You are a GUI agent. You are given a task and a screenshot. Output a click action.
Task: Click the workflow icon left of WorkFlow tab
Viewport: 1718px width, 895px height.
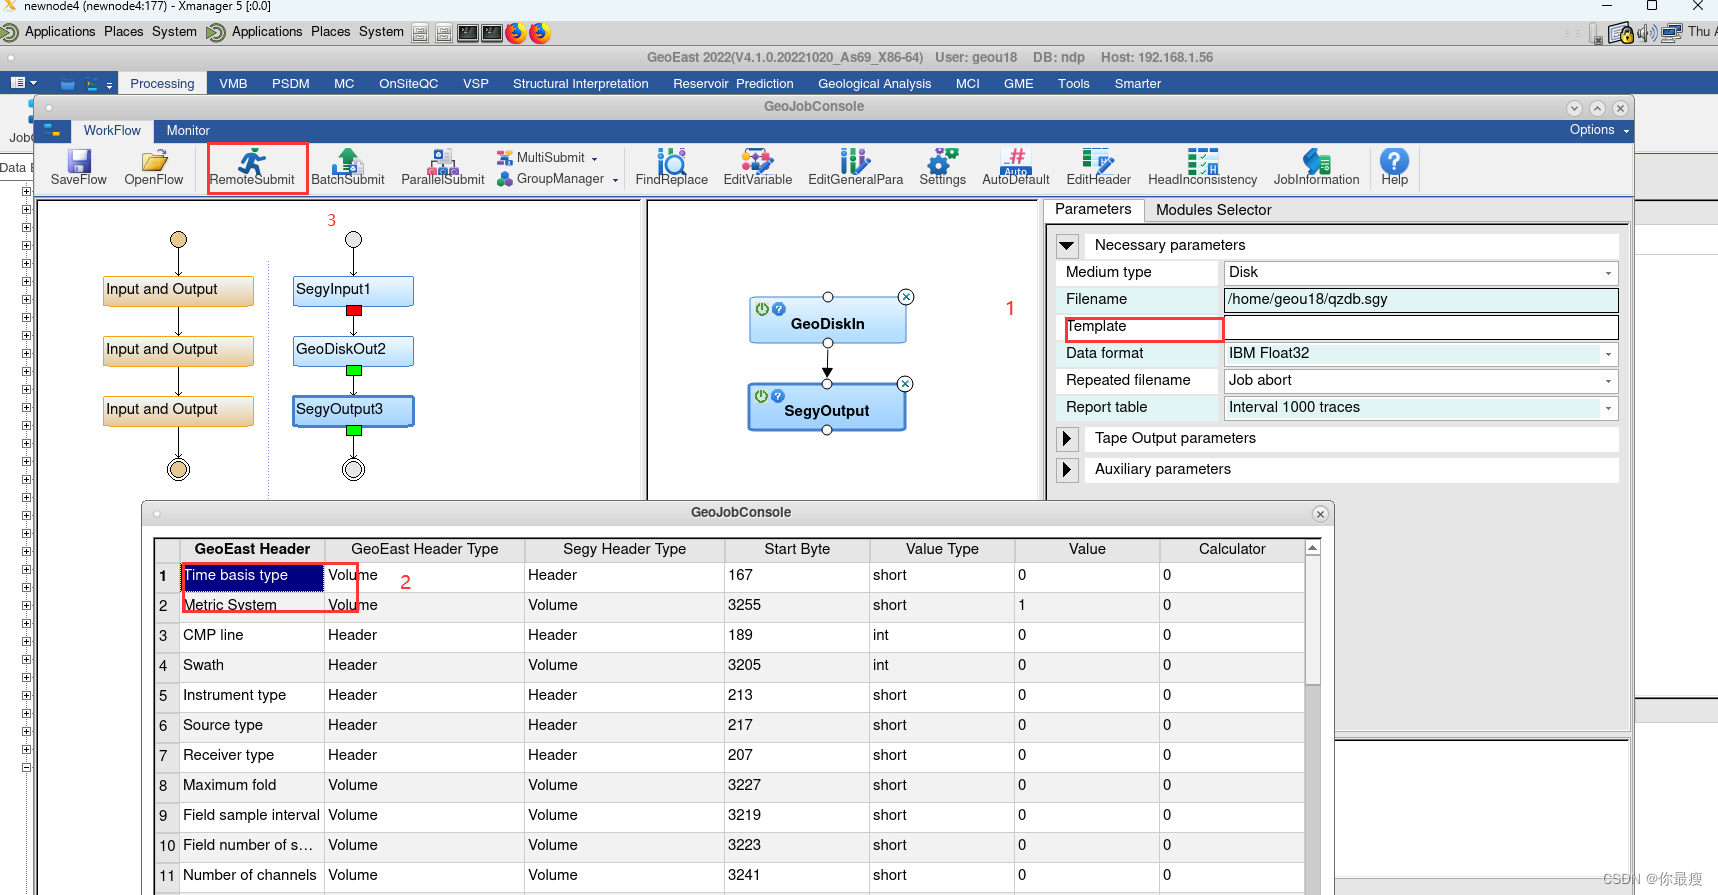(x=51, y=130)
